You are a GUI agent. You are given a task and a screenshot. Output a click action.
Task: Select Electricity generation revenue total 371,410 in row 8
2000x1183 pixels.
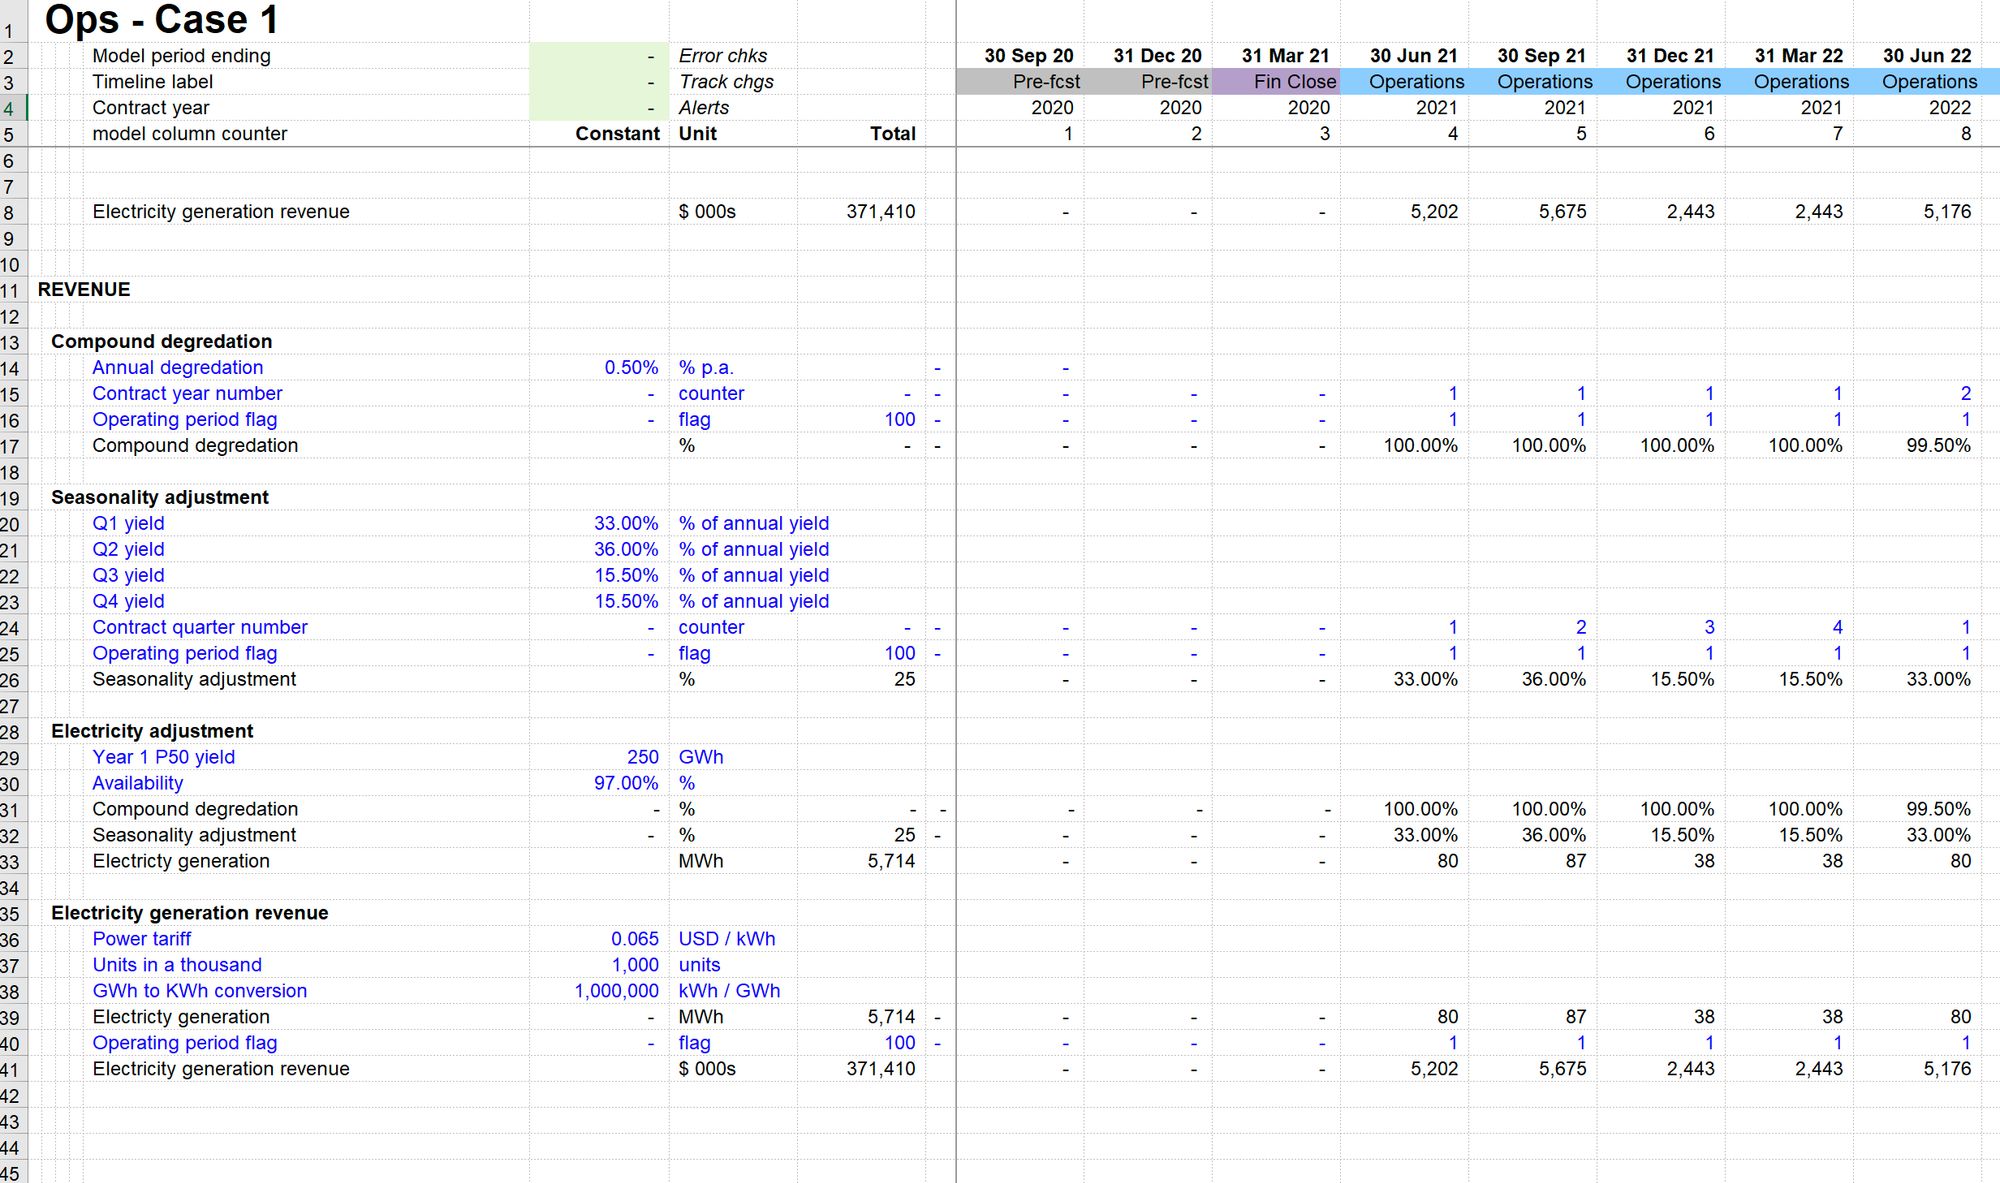click(880, 212)
